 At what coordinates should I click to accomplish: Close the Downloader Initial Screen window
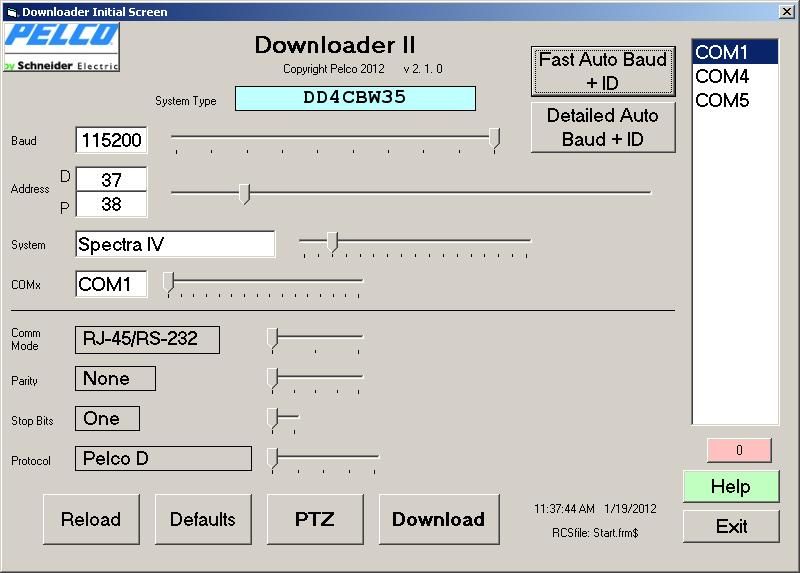tap(787, 11)
